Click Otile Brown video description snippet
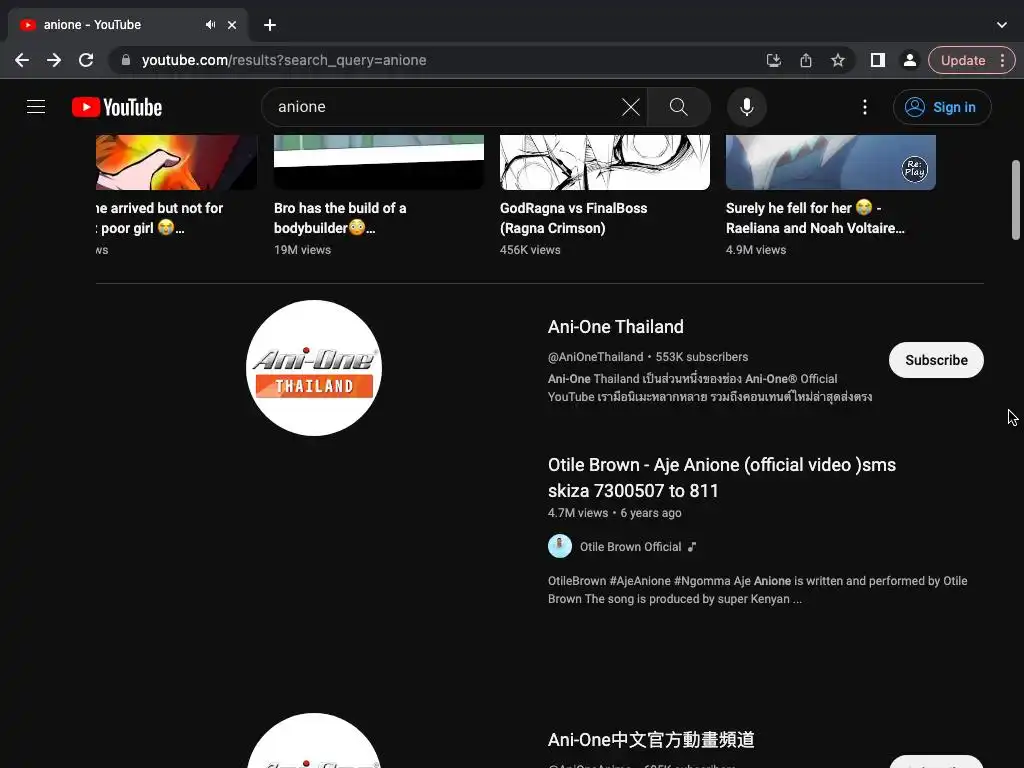This screenshot has height=768, width=1024. point(758,590)
